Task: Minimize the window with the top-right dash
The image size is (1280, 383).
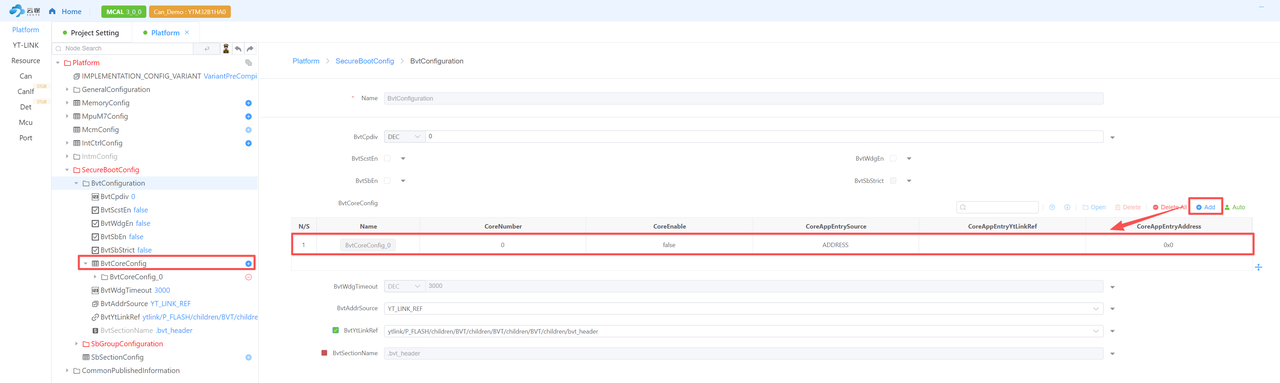Action: 1261,7
